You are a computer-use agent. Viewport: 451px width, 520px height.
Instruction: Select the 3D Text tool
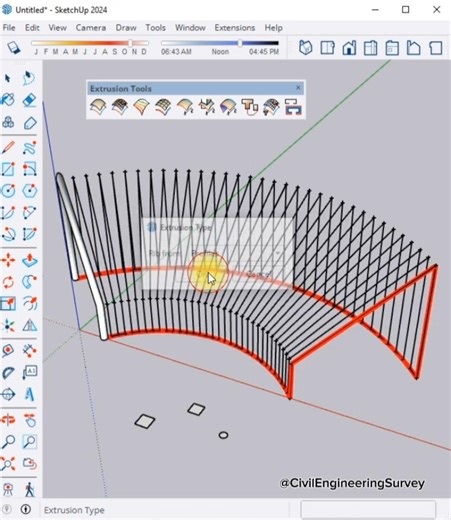pyautogui.click(x=29, y=394)
